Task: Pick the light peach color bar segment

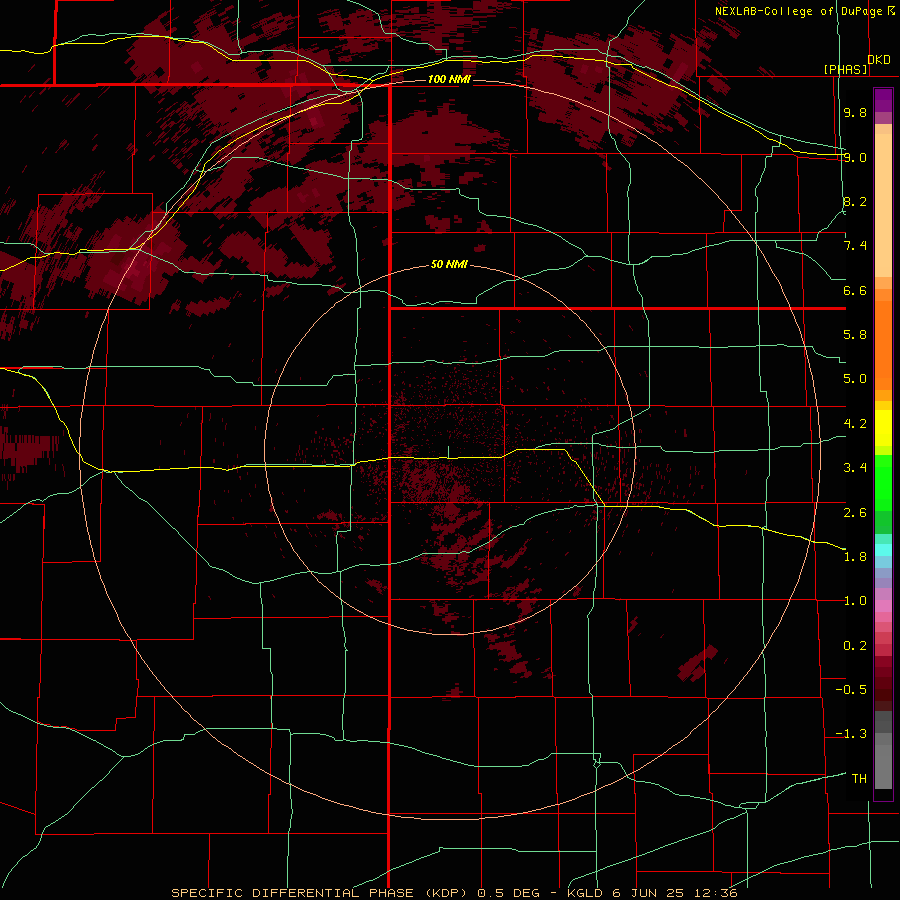Action: (x=883, y=205)
